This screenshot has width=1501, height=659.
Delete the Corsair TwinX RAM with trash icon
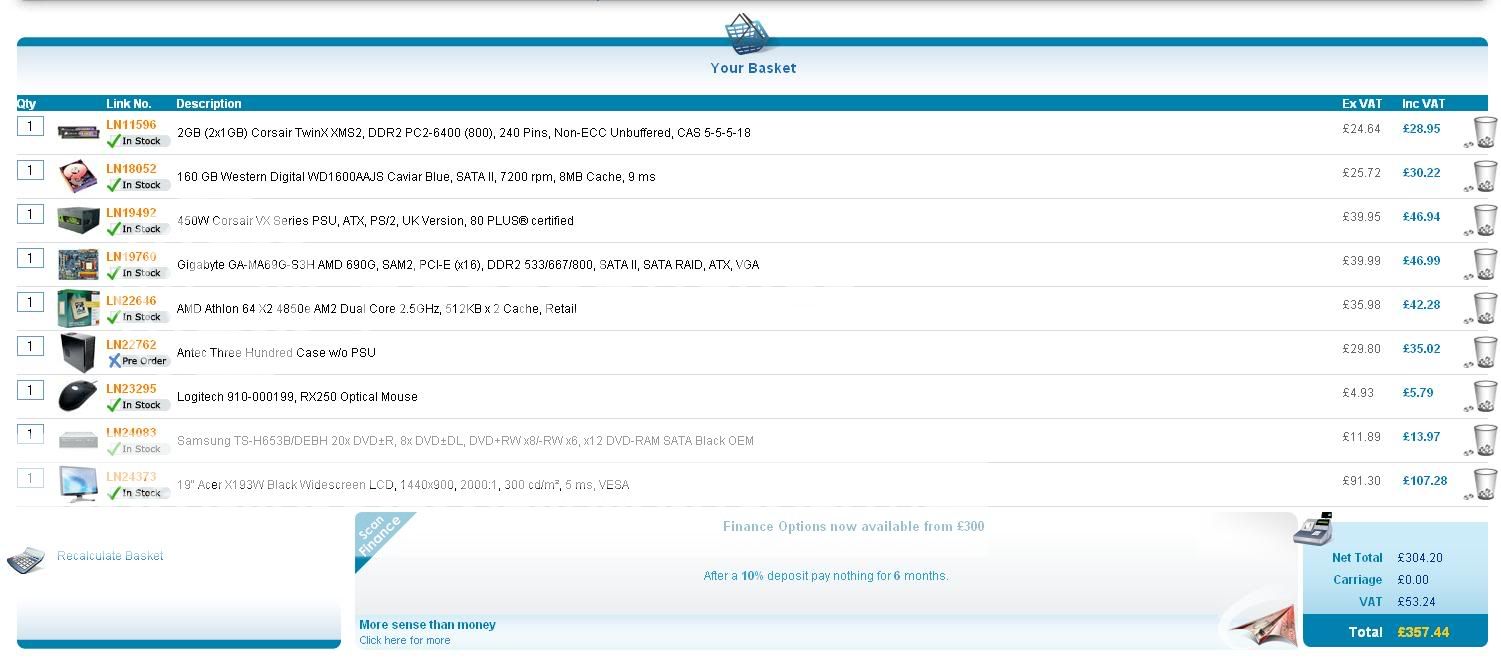[x=1484, y=132]
